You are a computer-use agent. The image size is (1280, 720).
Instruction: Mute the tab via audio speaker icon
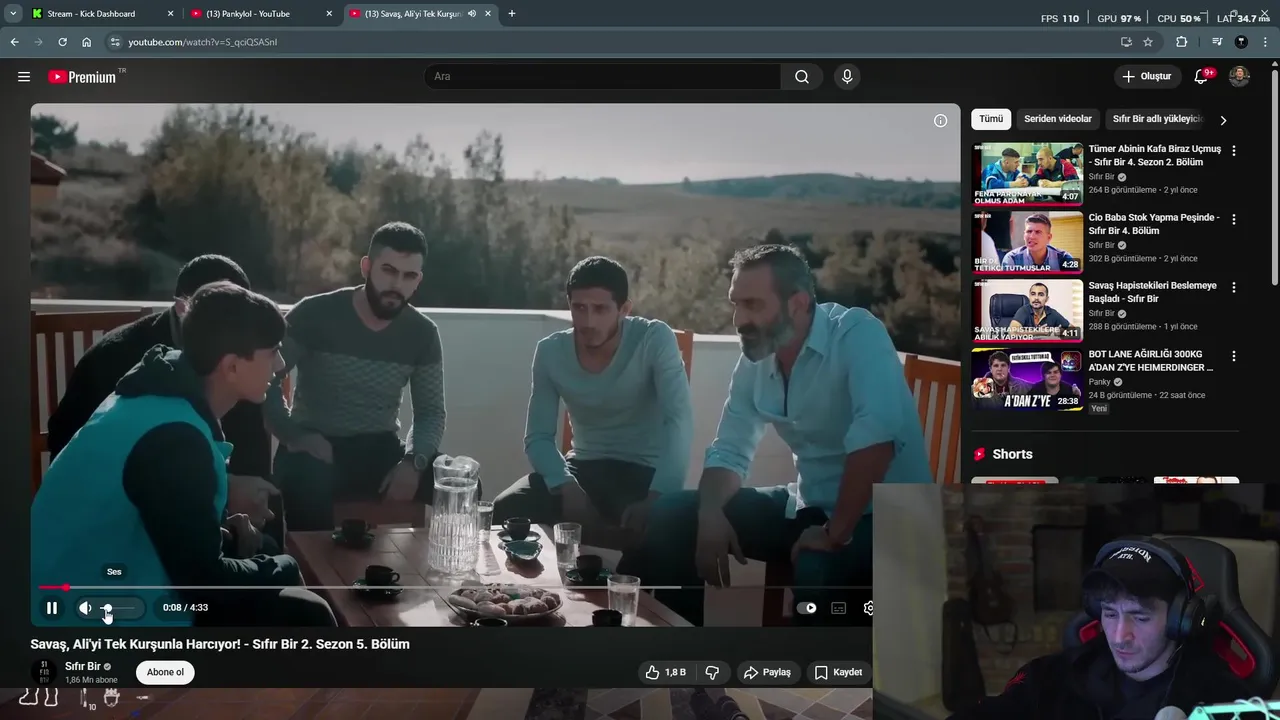(x=472, y=14)
